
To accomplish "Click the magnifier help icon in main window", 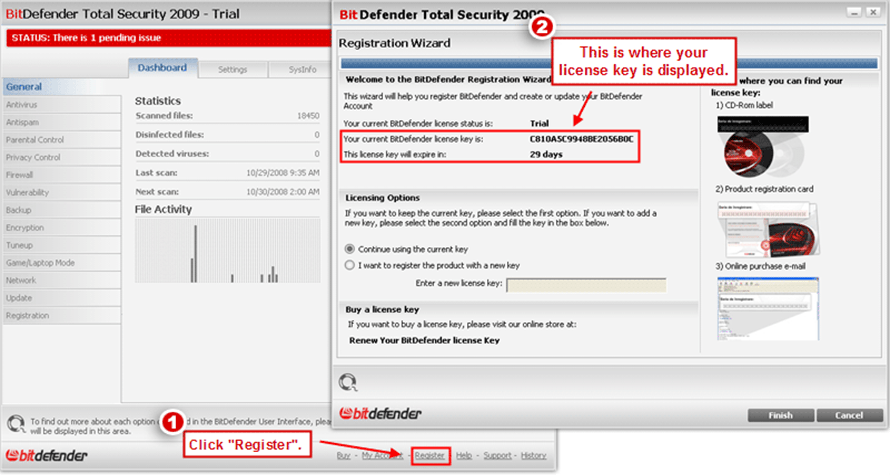I will [x=16, y=424].
